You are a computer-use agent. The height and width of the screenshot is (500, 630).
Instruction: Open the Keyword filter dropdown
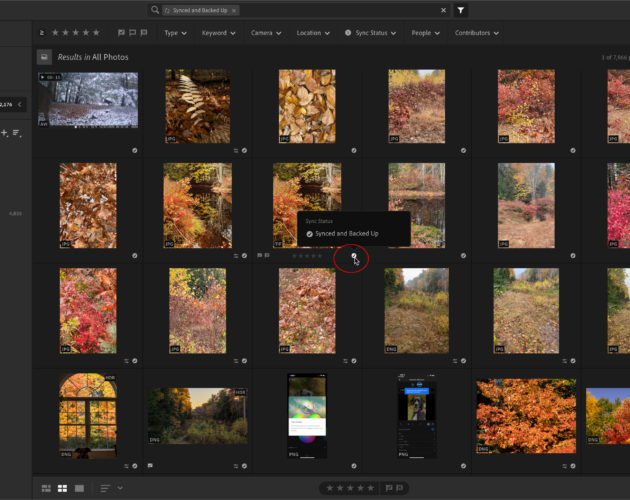[218, 33]
